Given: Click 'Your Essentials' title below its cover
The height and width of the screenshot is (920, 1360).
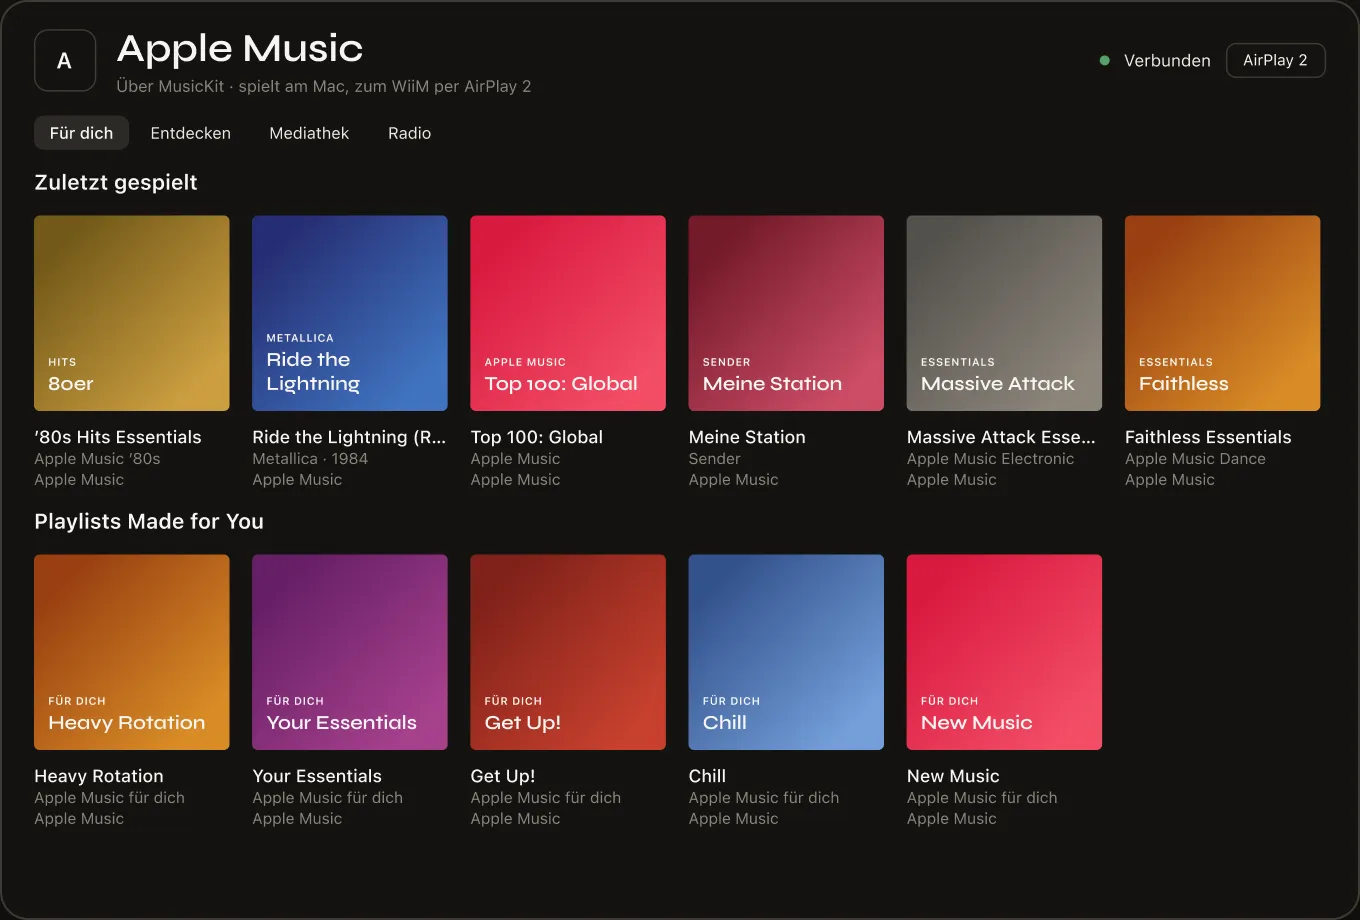Looking at the screenshot, I should tap(317, 776).
